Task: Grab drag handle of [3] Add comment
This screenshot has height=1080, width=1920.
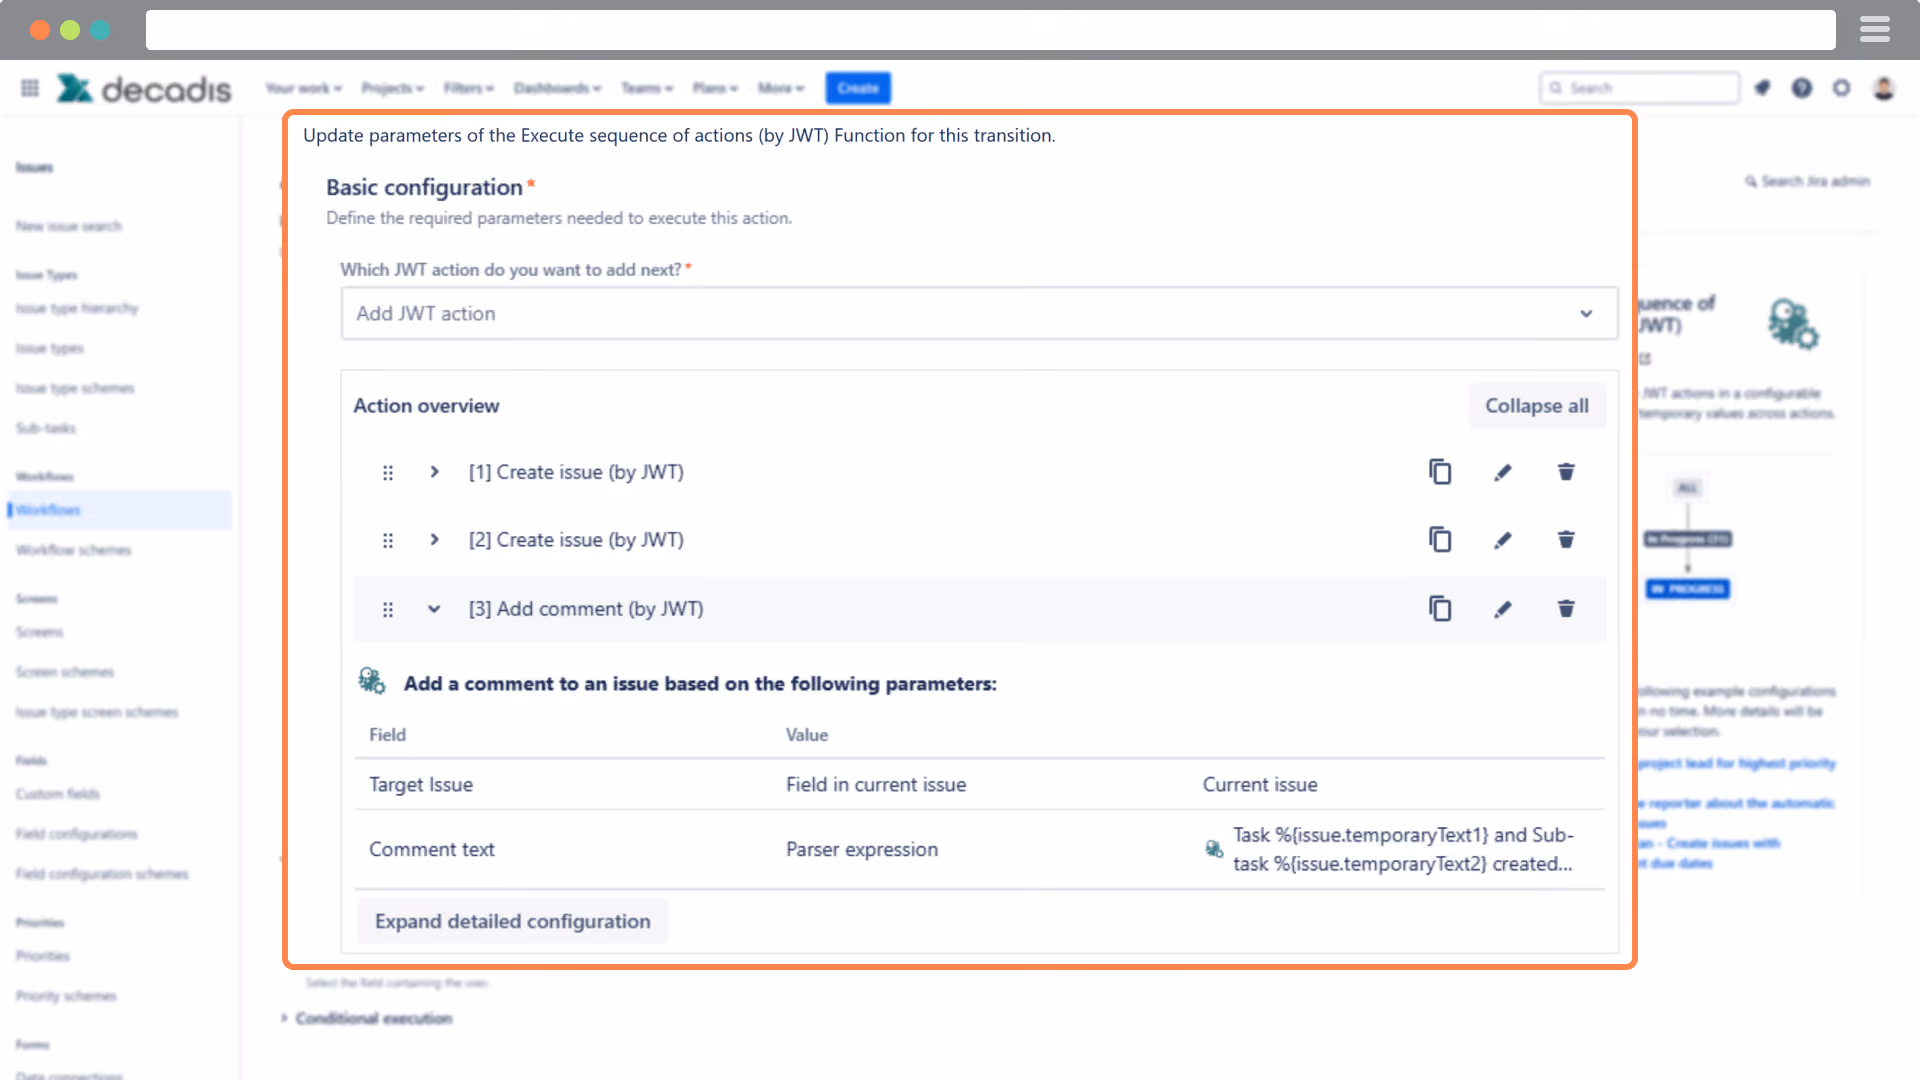Action: coord(388,610)
